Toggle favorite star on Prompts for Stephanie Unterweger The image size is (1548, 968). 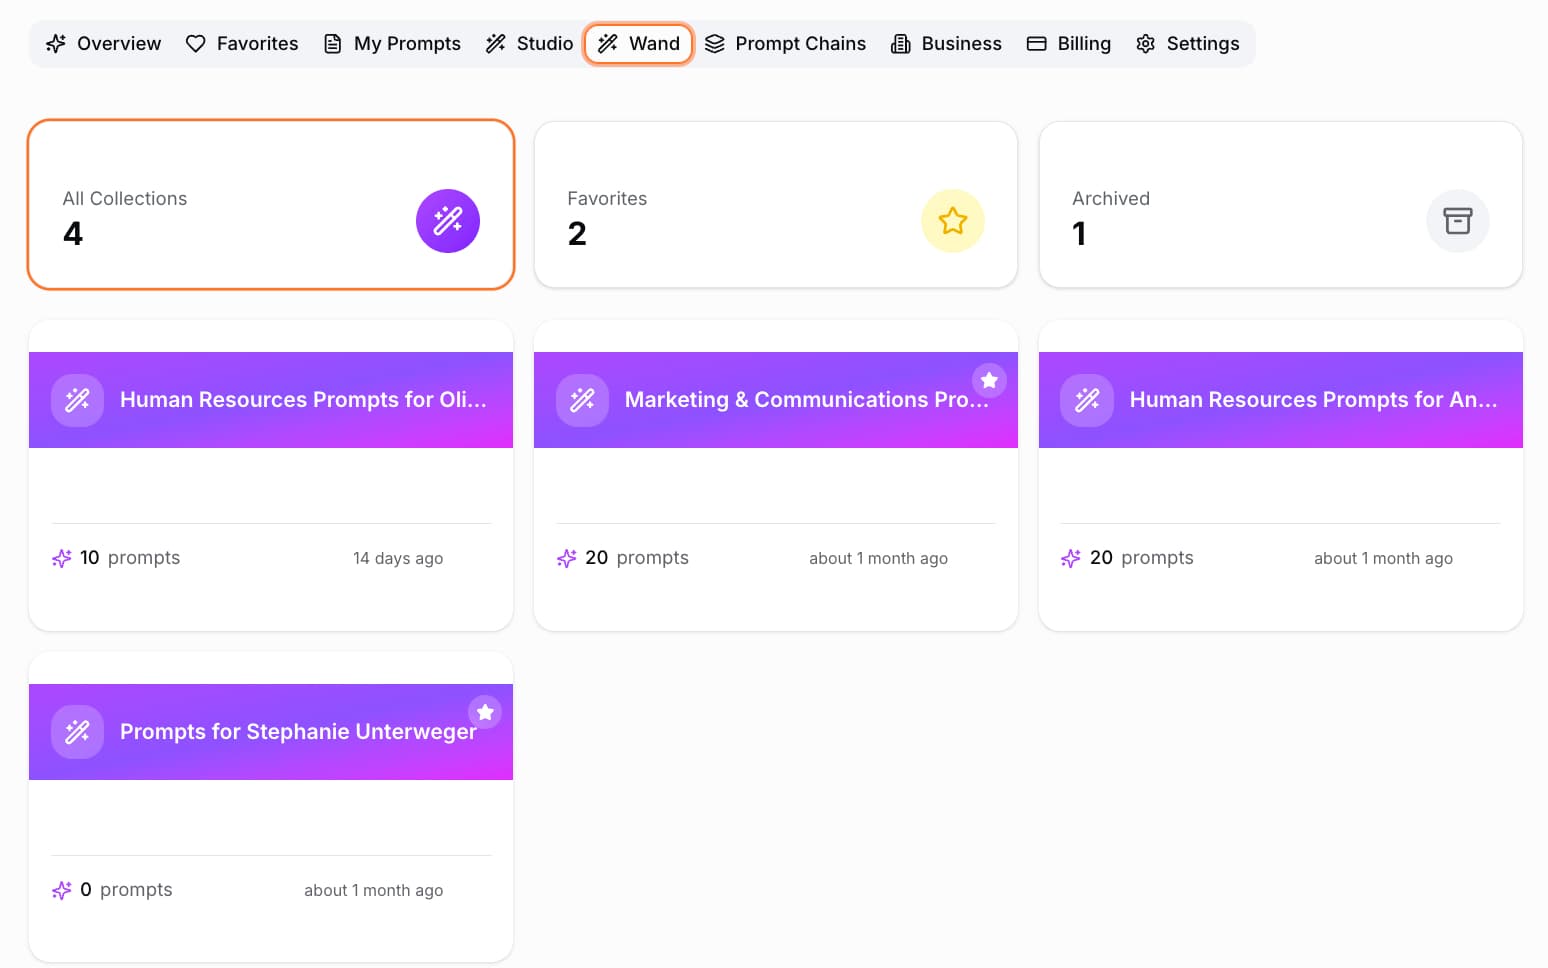(x=485, y=712)
